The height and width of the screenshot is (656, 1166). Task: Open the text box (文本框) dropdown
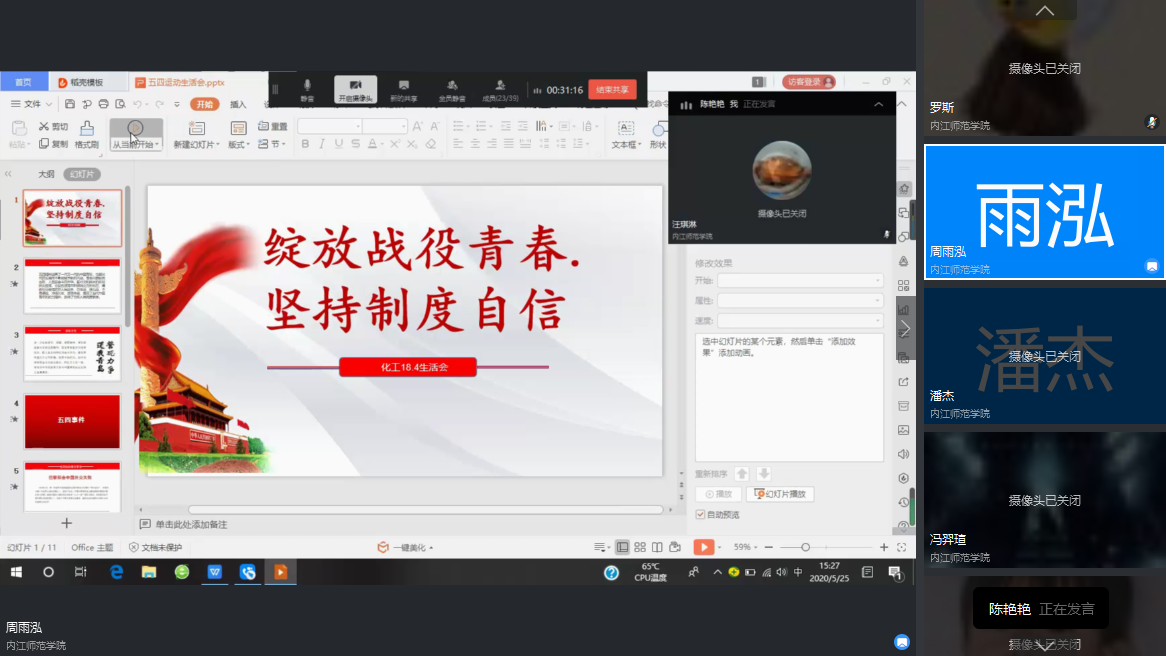(x=626, y=144)
